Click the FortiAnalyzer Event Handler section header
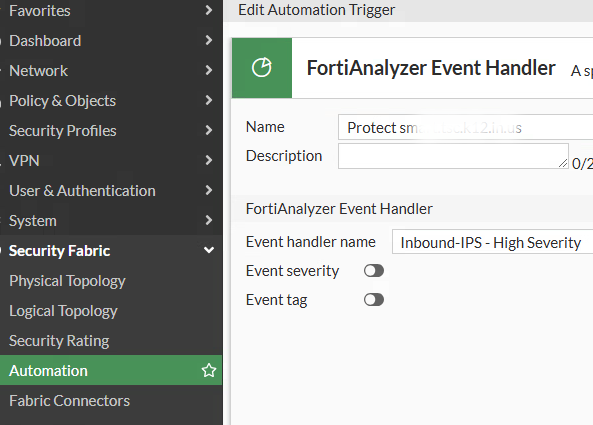The width and height of the screenshot is (593, 425). [339, 209]
